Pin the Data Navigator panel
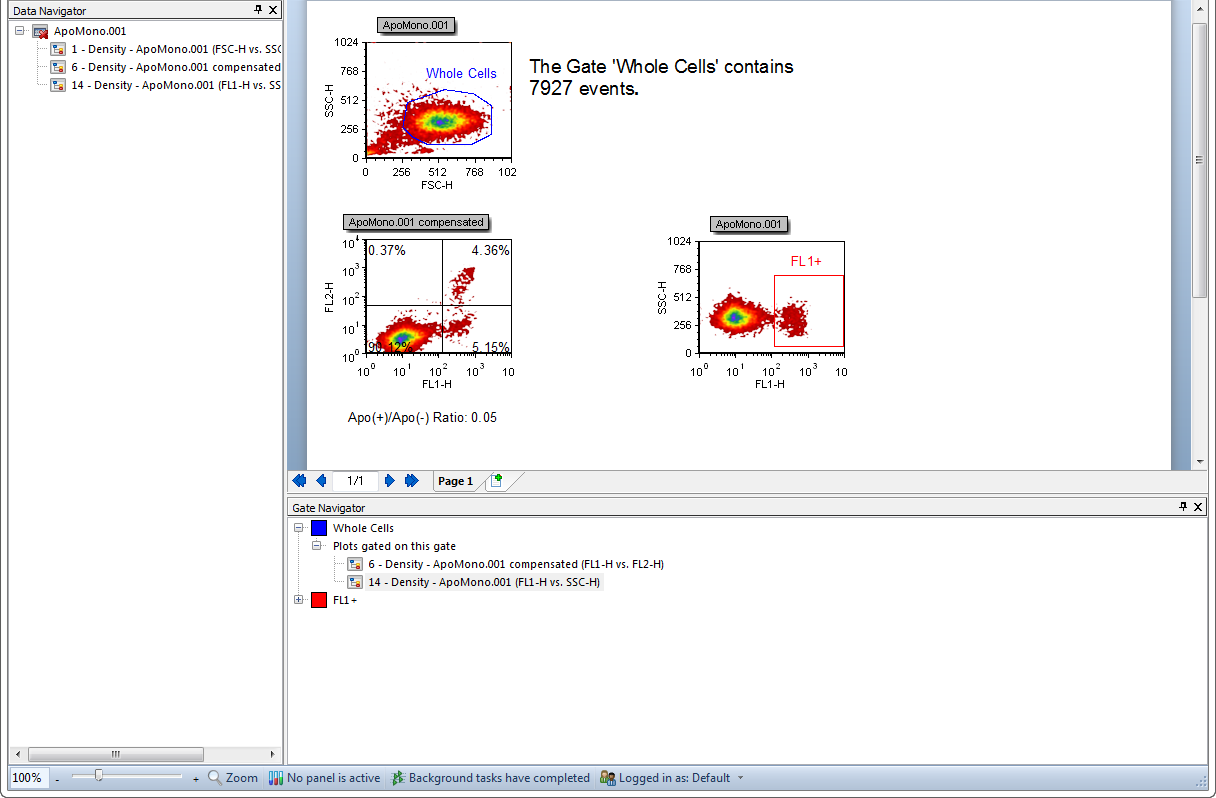This screenshot has height=798, width=1216. [x=258, y=10]
